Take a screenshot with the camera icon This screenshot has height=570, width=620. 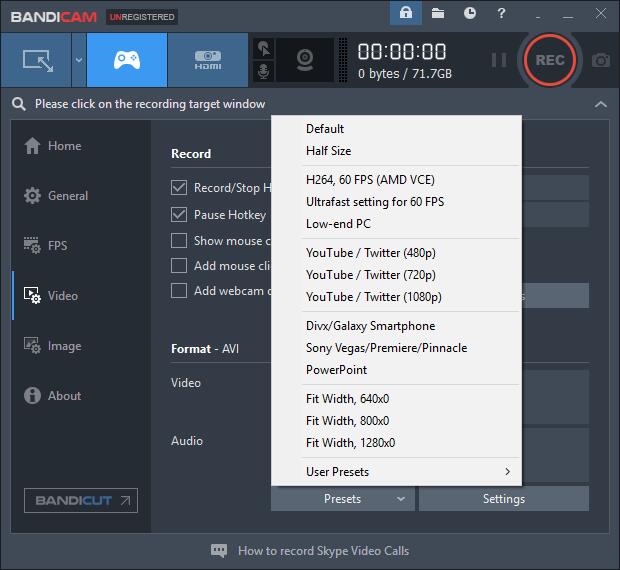601,60
